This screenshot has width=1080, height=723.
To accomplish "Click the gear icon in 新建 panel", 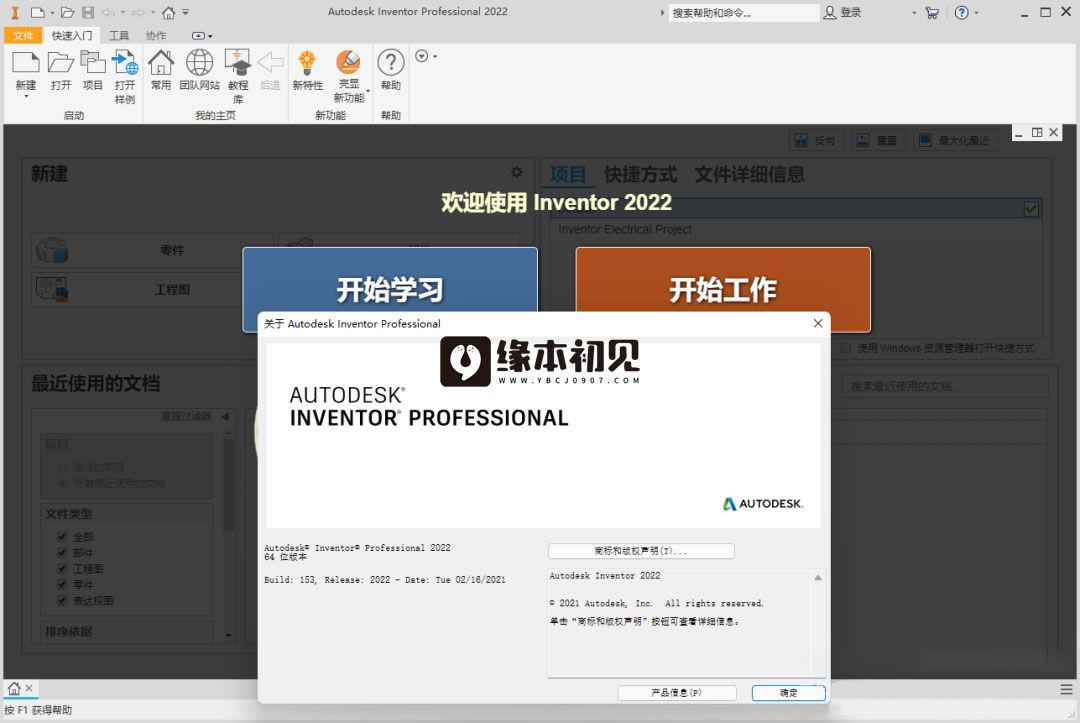I will tap(517, 172).
